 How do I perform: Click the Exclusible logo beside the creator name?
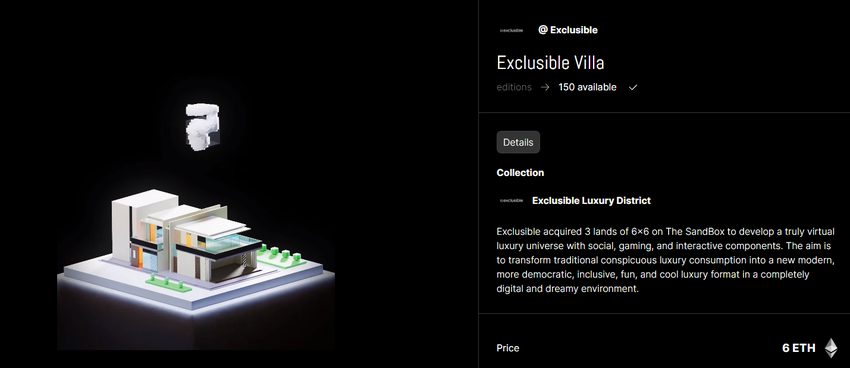pos(511,30)
